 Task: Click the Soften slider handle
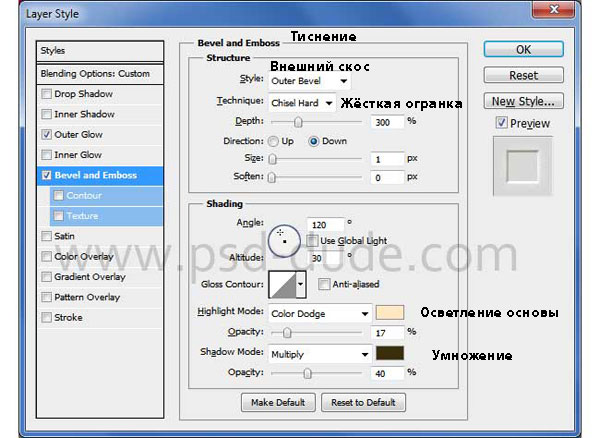[x=272, y=177]
